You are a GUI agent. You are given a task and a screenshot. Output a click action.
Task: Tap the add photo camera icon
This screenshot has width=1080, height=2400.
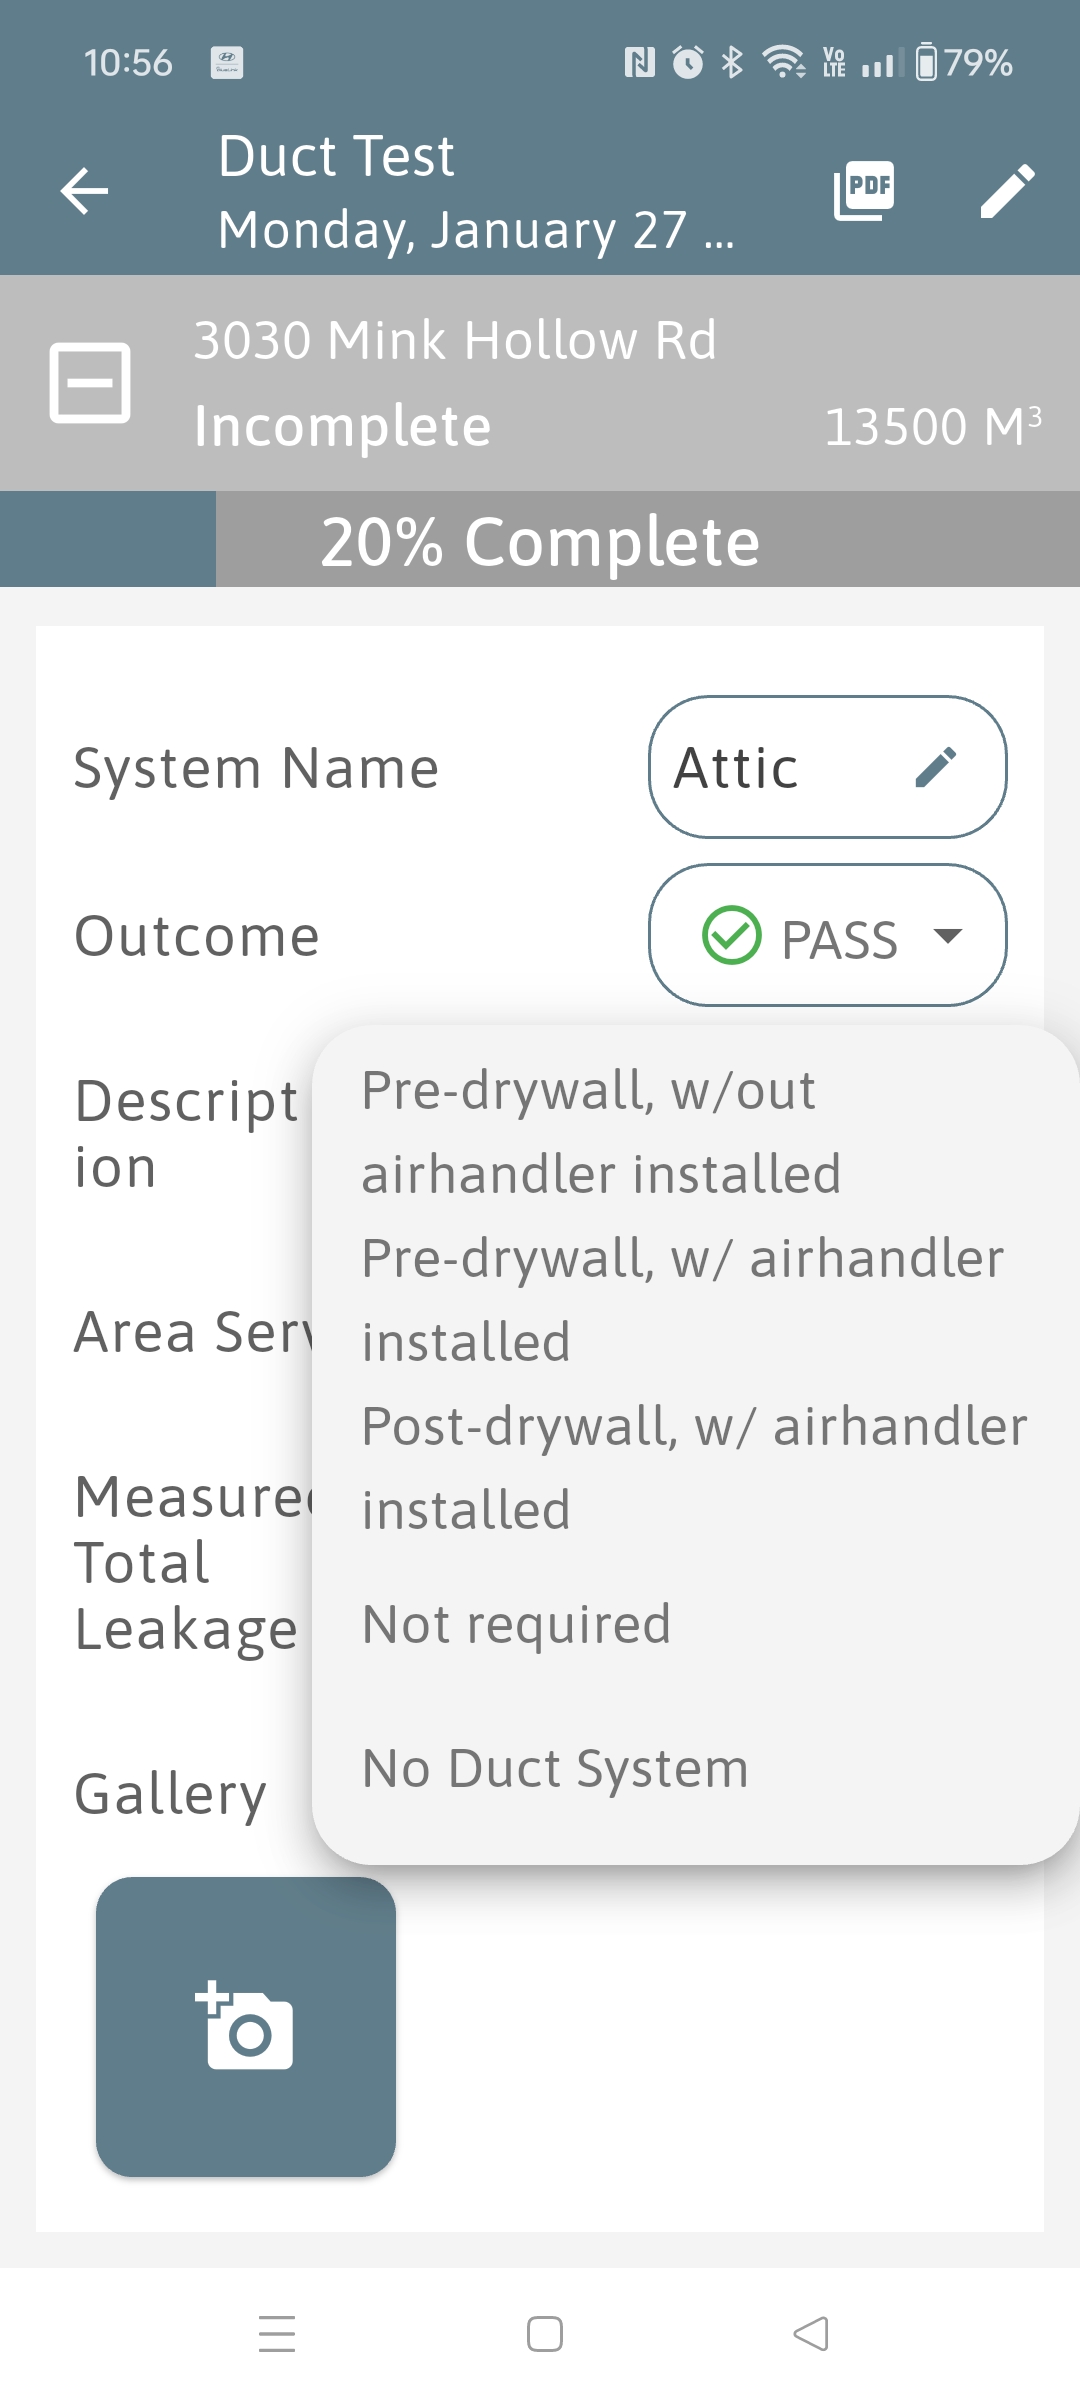click(246, 2026)
